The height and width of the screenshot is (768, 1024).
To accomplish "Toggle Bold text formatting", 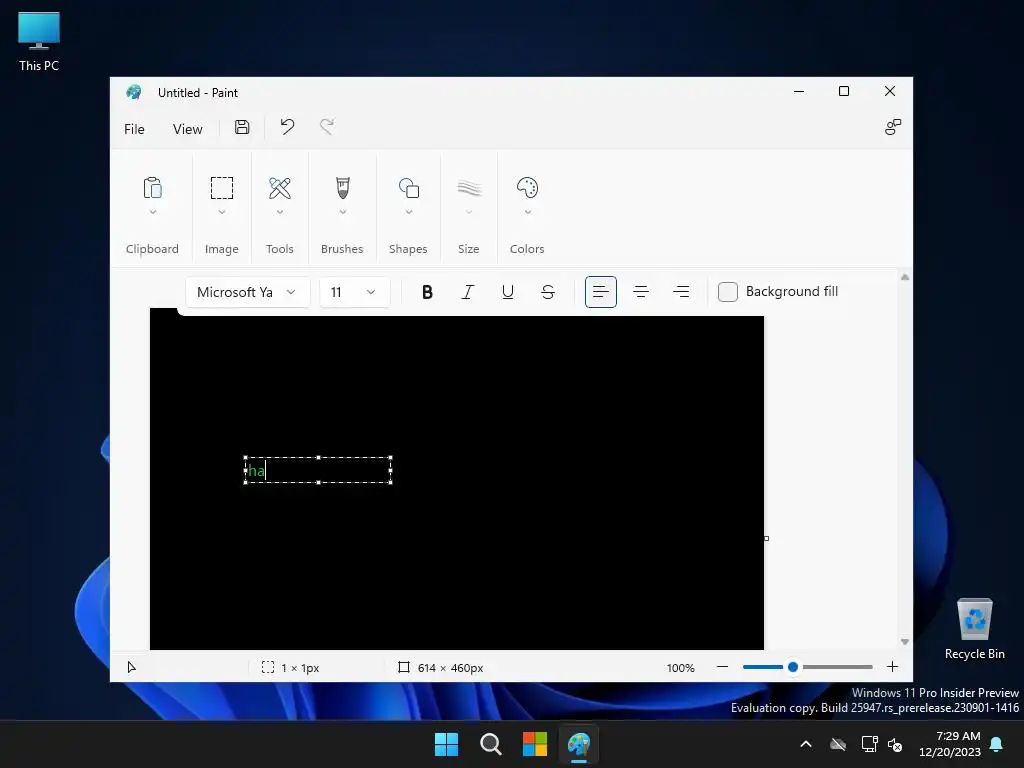I will [x=427, y=292].
